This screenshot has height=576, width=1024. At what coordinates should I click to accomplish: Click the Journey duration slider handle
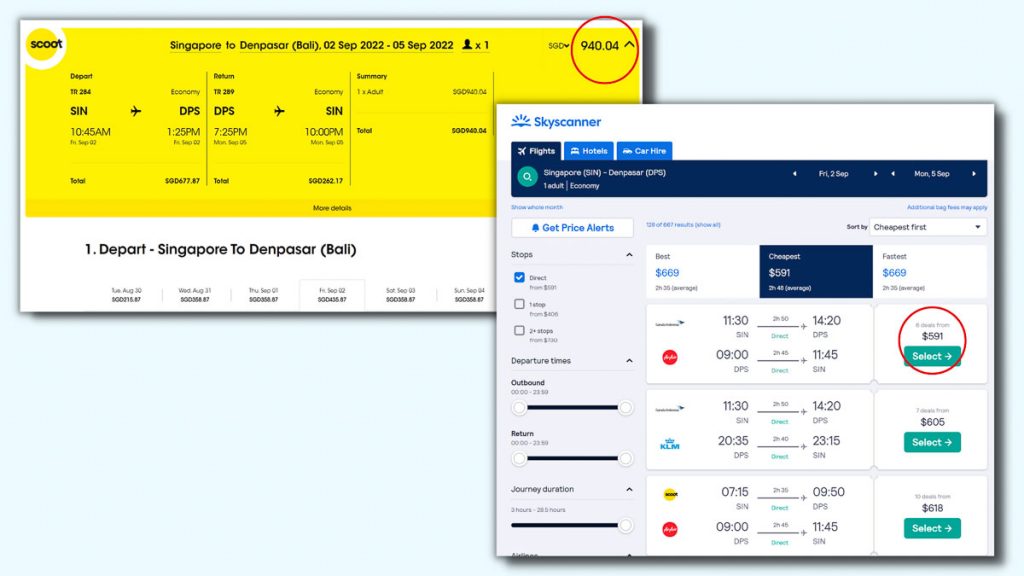pyautogui.click(x=625, y=525)
